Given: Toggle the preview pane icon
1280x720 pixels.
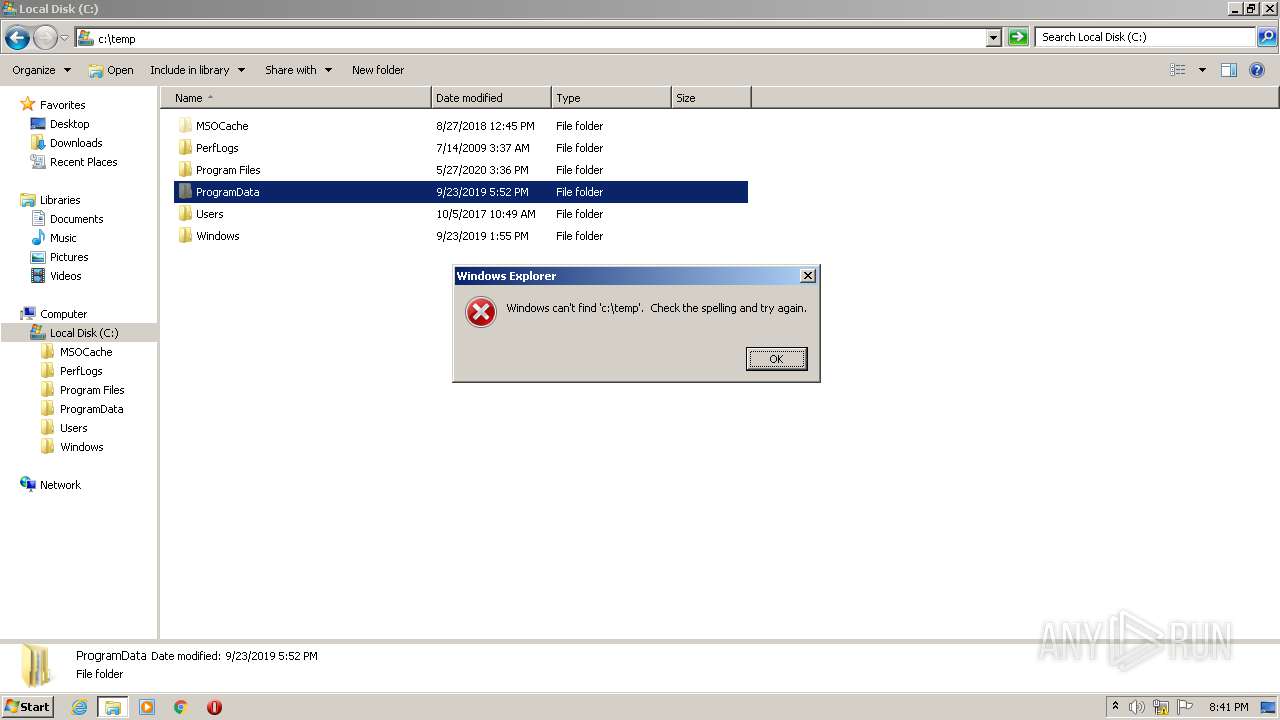Looking at the screenshot, I should 1229,70.
